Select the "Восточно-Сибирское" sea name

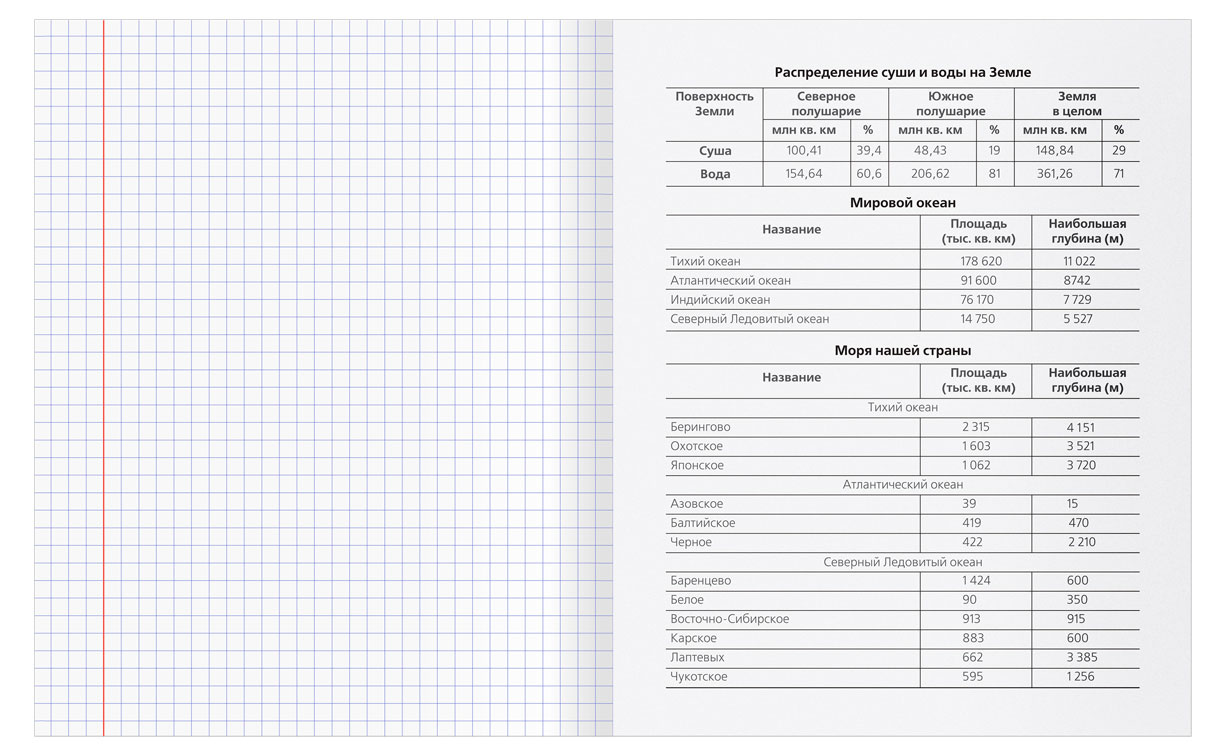[729, 619]
